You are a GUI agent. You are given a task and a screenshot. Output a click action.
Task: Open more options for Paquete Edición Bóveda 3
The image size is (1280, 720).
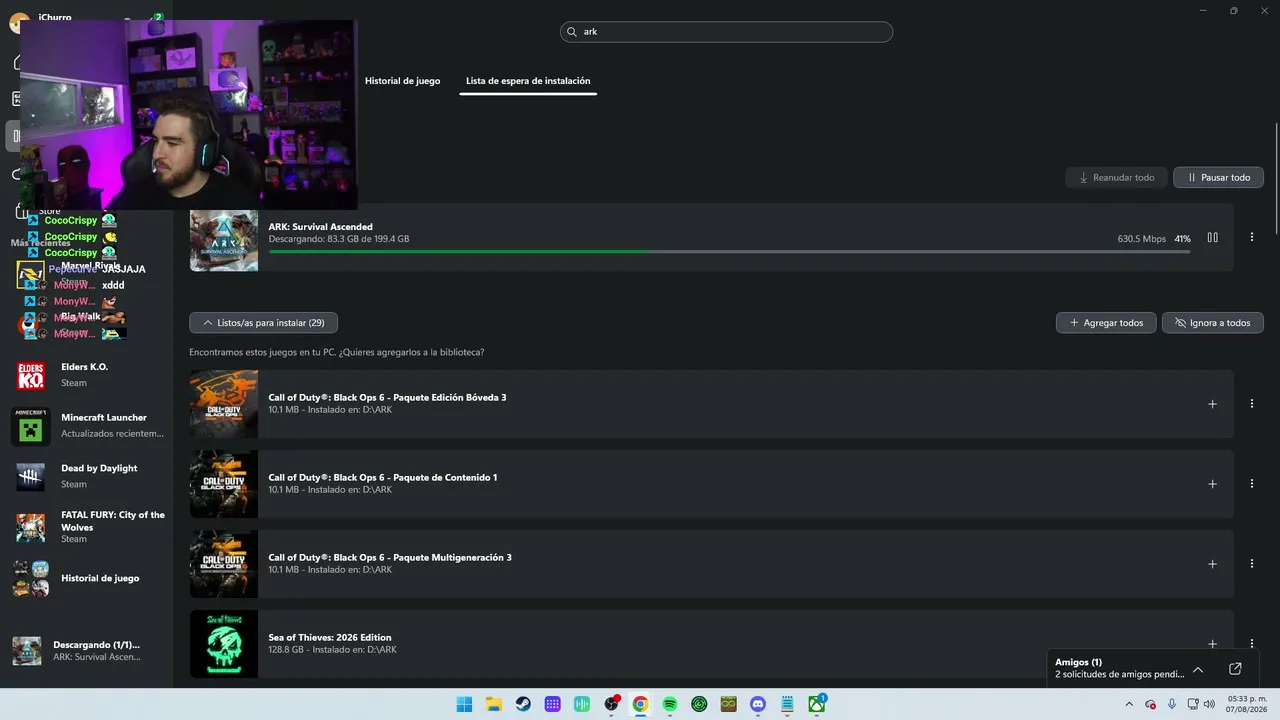point(1252,404)
